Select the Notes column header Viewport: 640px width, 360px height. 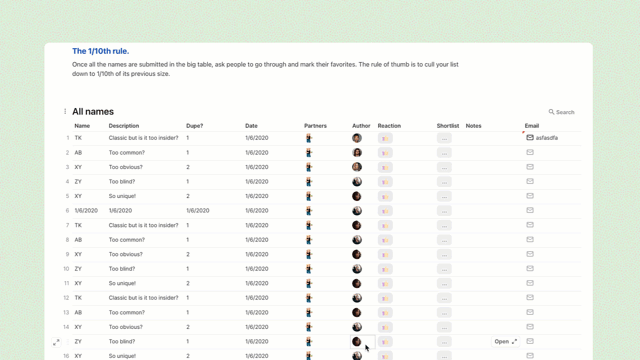473,126
